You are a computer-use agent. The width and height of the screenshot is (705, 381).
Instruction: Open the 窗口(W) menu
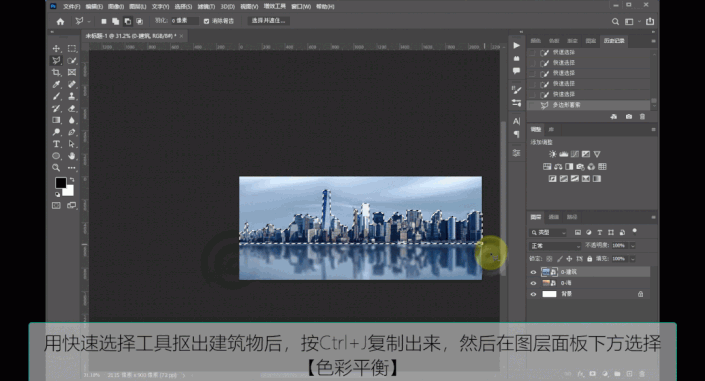point(301,7)
